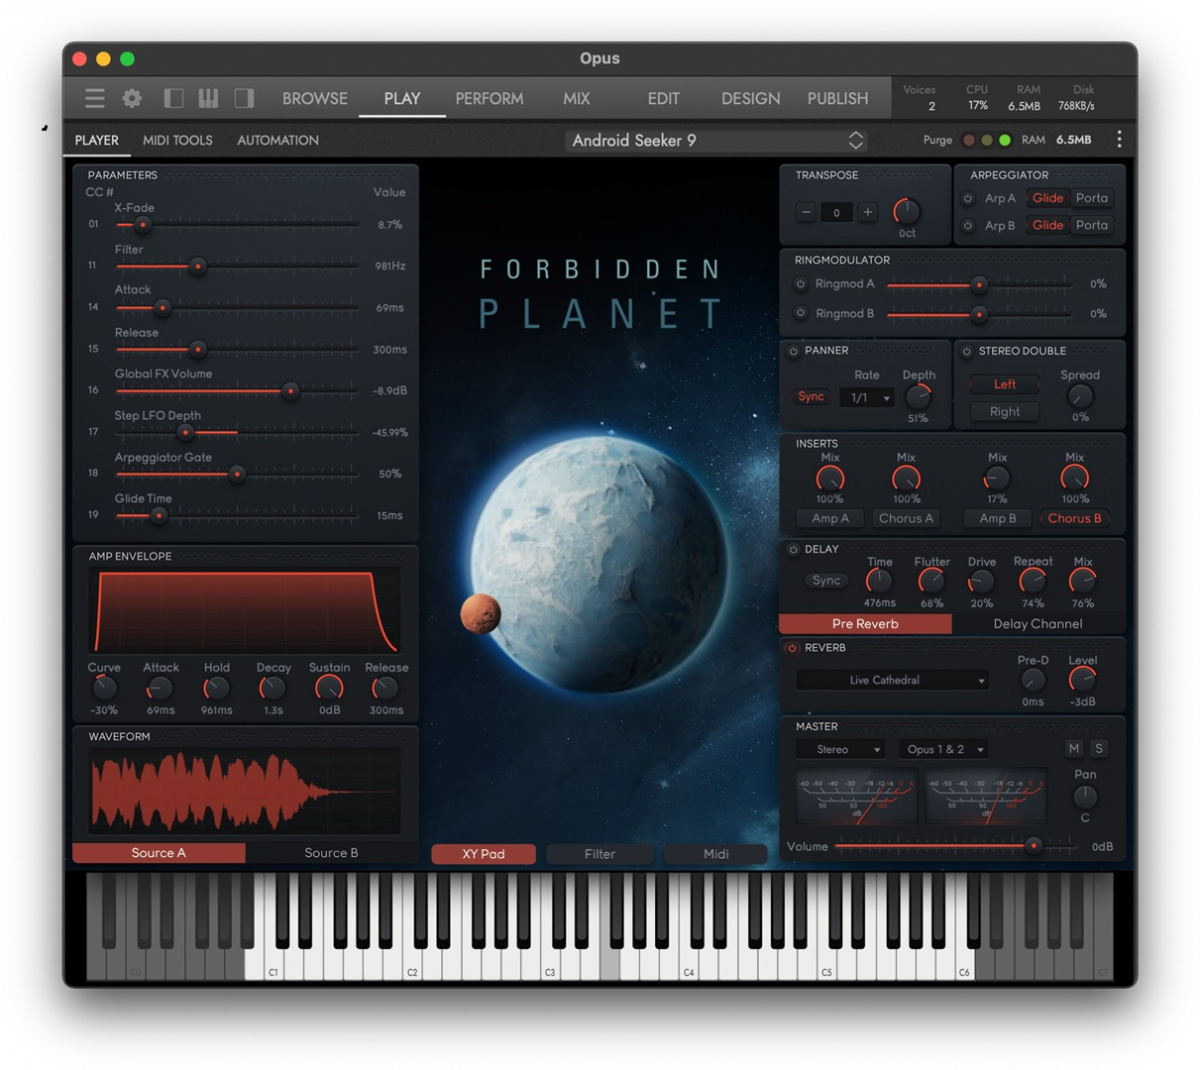
Task: Open the Panner rate 1/1 dropdown
Action: [x=868, y=397]
